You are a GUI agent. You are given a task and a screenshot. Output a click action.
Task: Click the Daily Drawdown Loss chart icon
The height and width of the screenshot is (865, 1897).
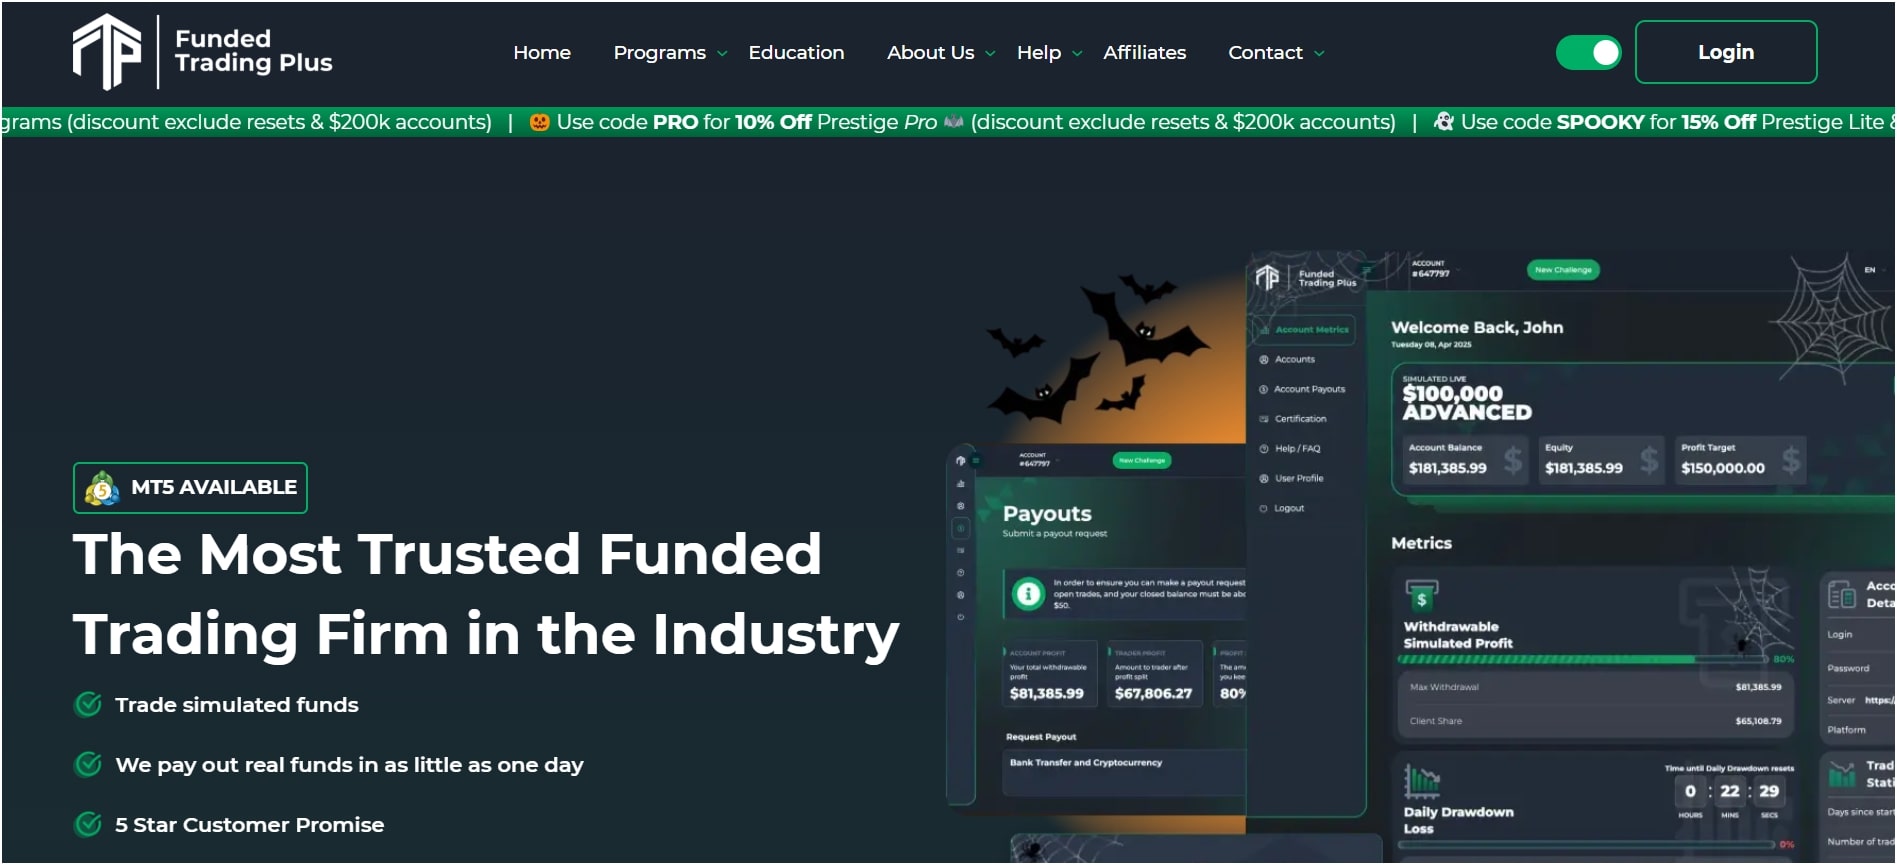click(x=1421, y=780)
